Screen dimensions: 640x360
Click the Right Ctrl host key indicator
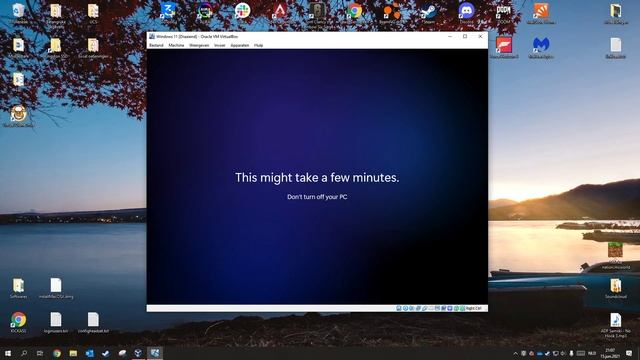pyautogui.click(x=473, y=309)
